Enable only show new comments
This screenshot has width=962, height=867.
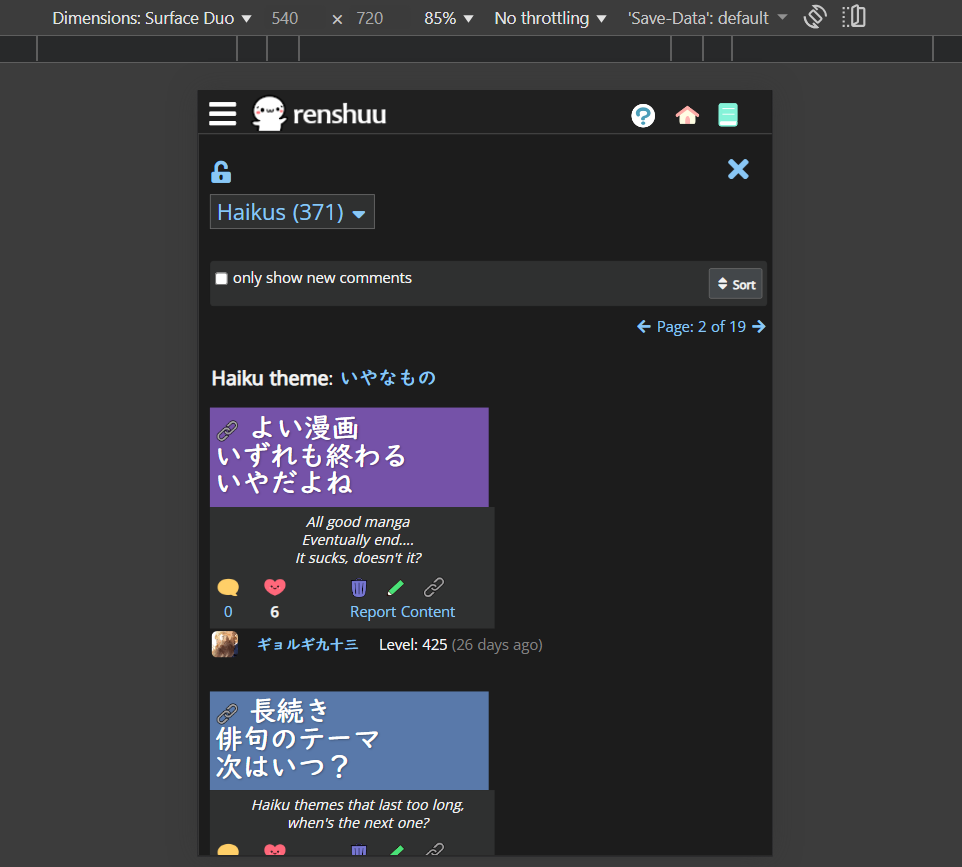point(221,278)
